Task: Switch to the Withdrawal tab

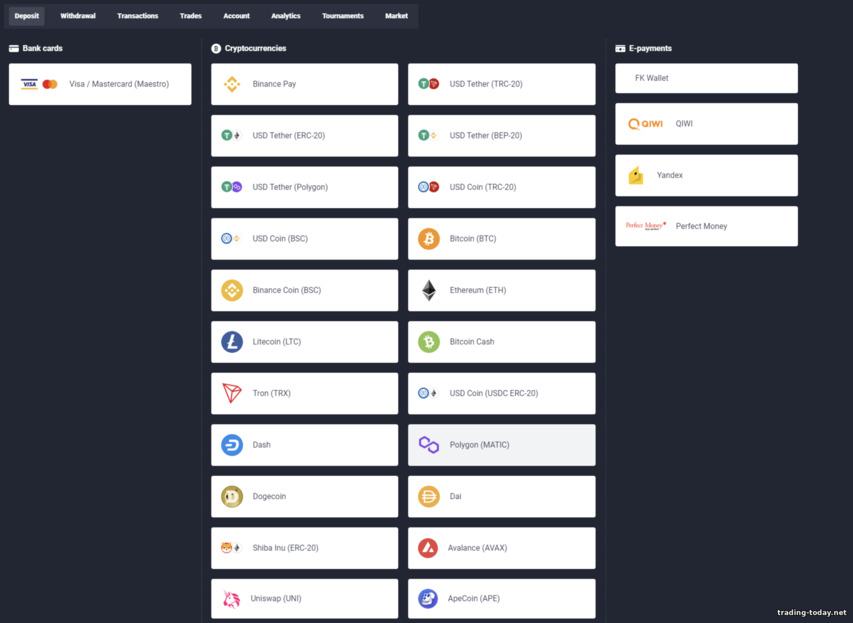Action: click(x=77, y=15)
